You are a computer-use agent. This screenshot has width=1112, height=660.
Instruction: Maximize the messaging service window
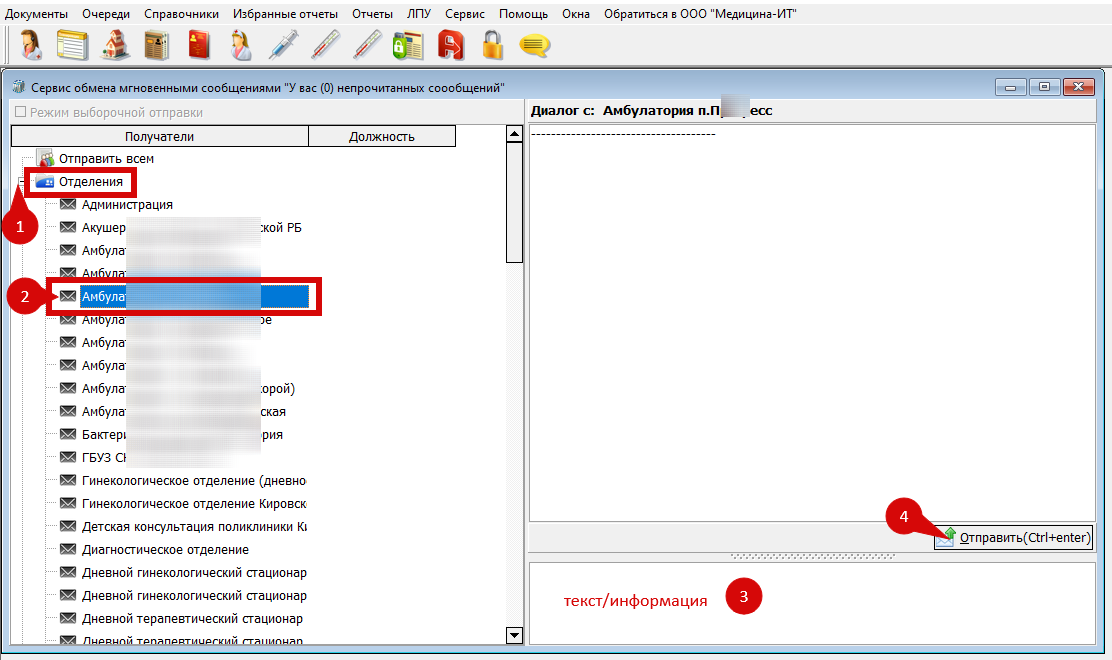click(1044, 86)
